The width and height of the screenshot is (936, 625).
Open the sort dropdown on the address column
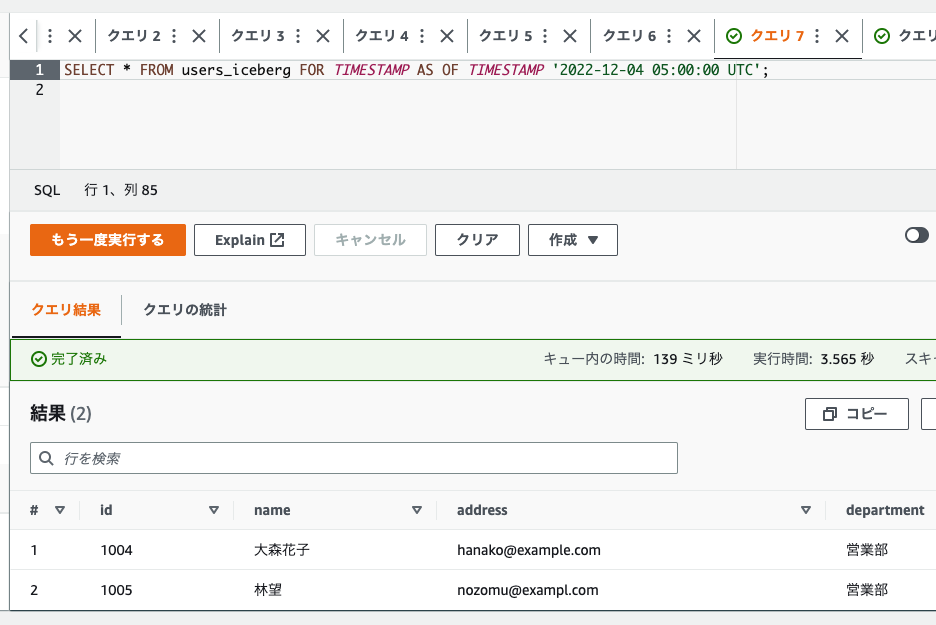pos(806,510)
